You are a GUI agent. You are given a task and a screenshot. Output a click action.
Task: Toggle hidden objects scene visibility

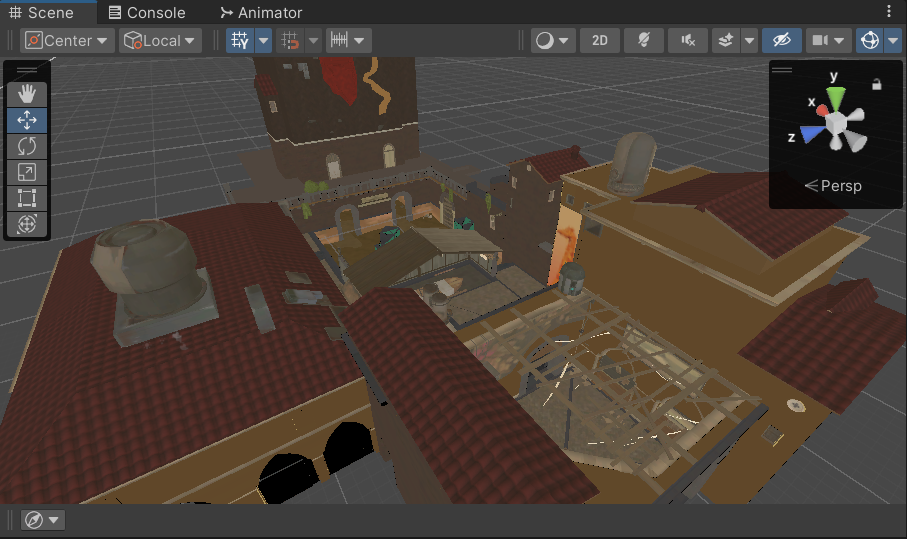pos(781,41)
